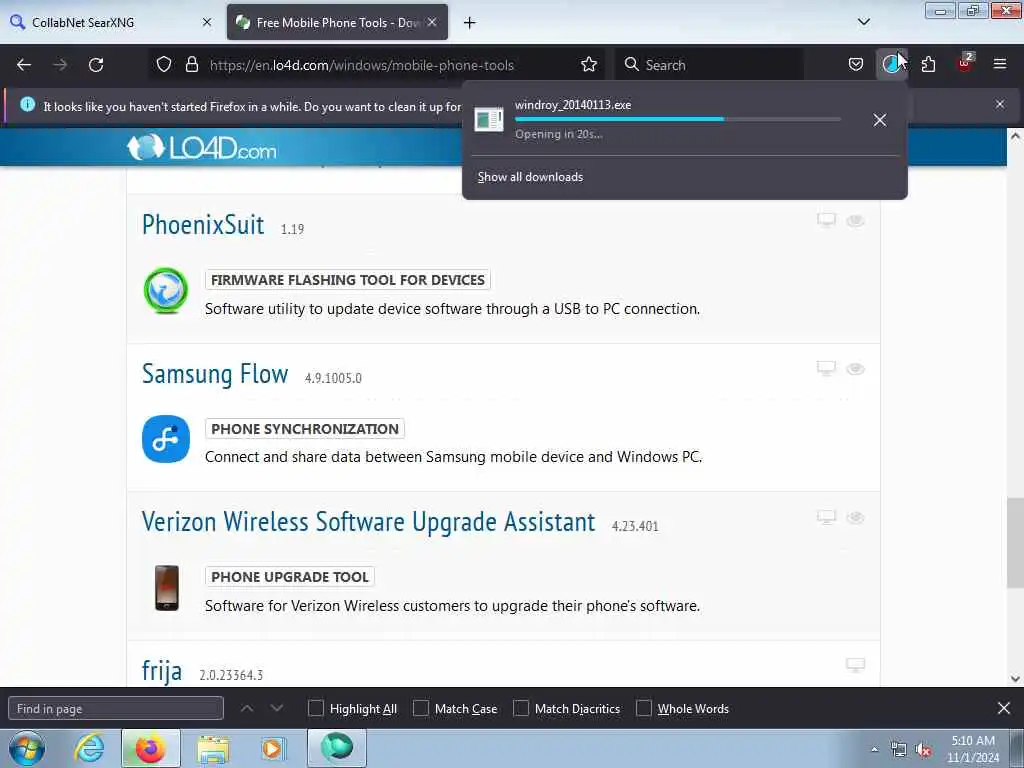Open the Windows Start menu
This screenshot has width=1024, height=768.
27,748
